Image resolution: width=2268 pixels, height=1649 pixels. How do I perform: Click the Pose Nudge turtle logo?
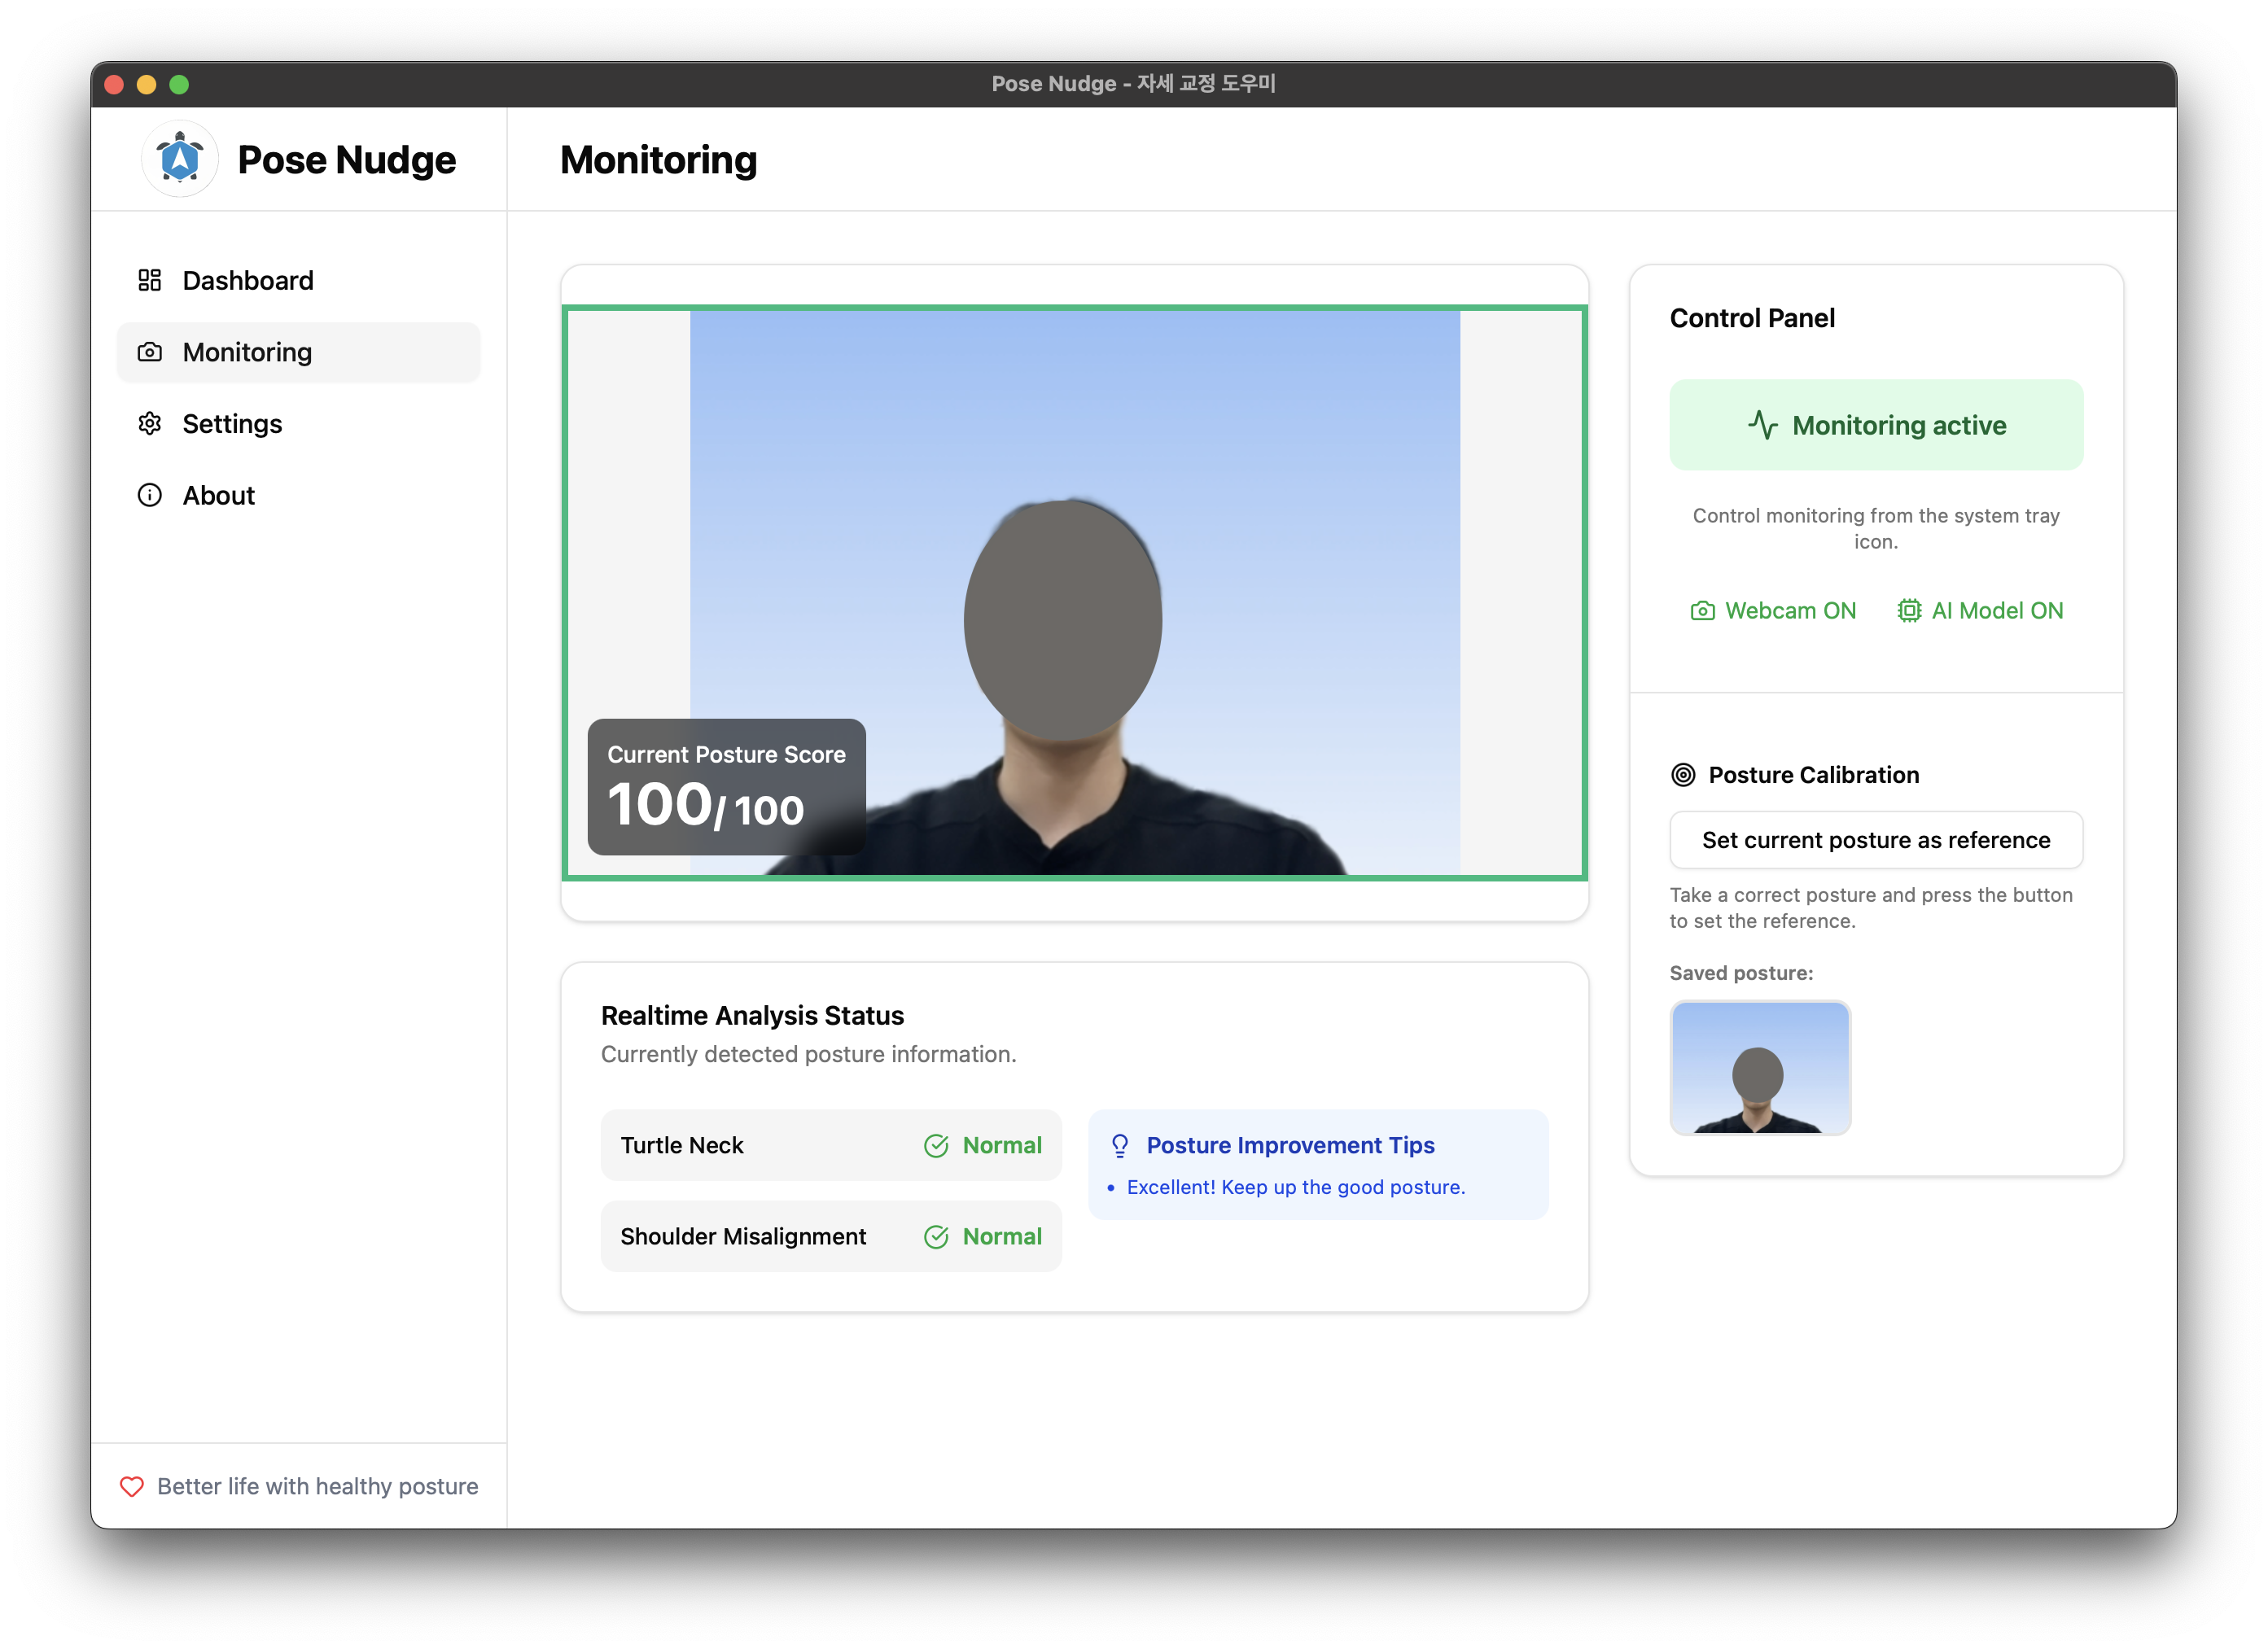[180, 159]
